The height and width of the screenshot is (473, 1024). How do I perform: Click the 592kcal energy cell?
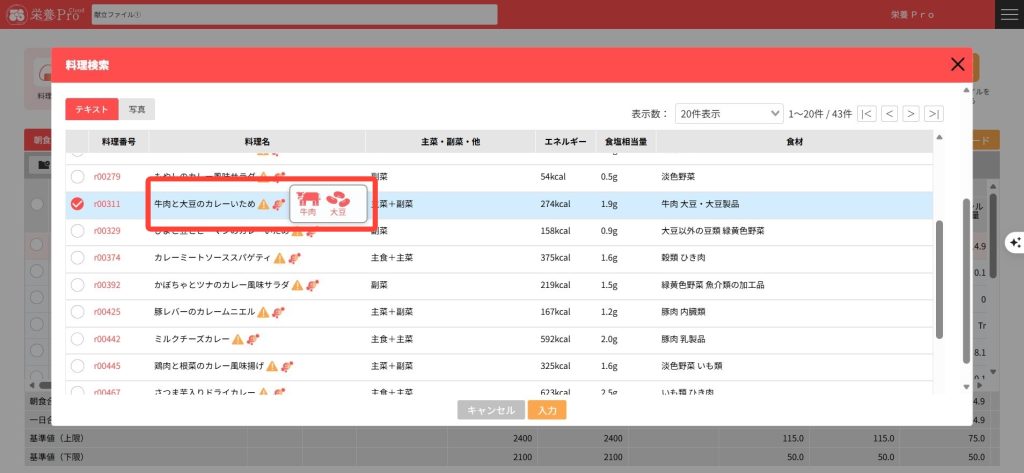click(555, 339)
